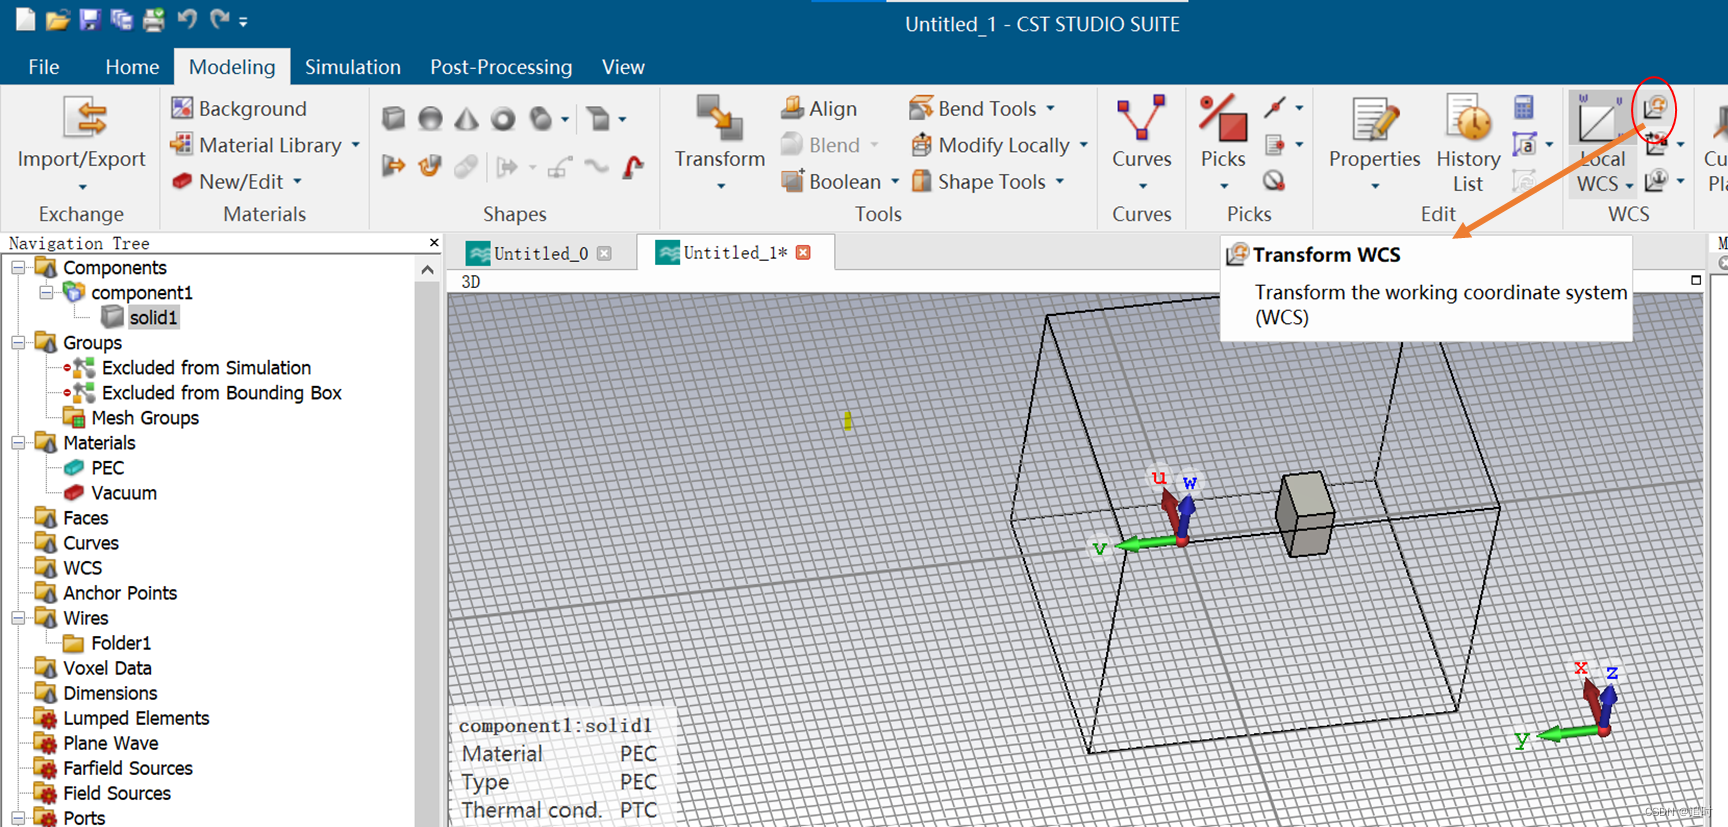Switch to the Untitled_0 document tab

(540, 253)
